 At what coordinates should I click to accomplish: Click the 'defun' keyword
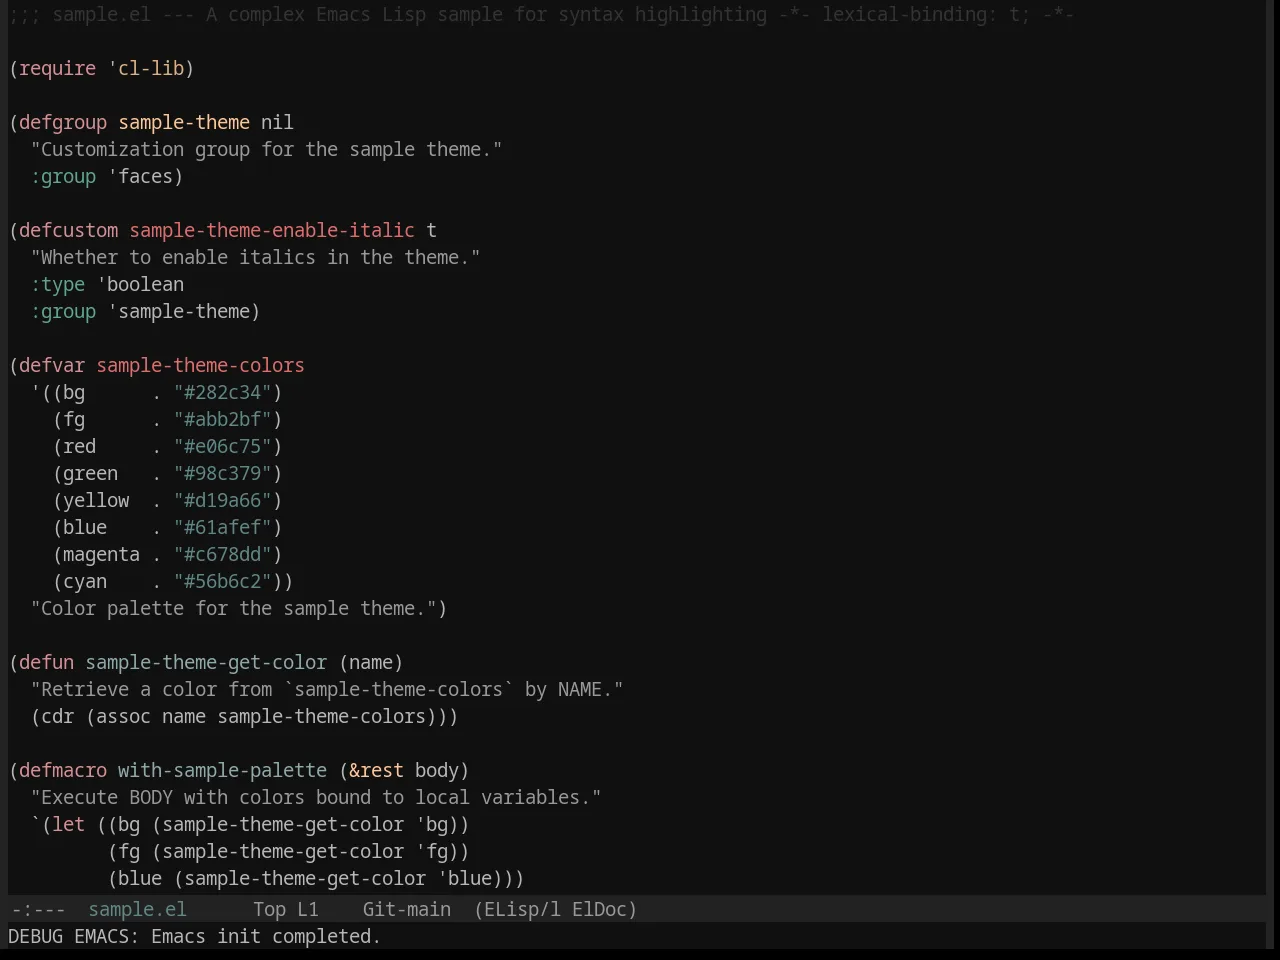point(47,662)
